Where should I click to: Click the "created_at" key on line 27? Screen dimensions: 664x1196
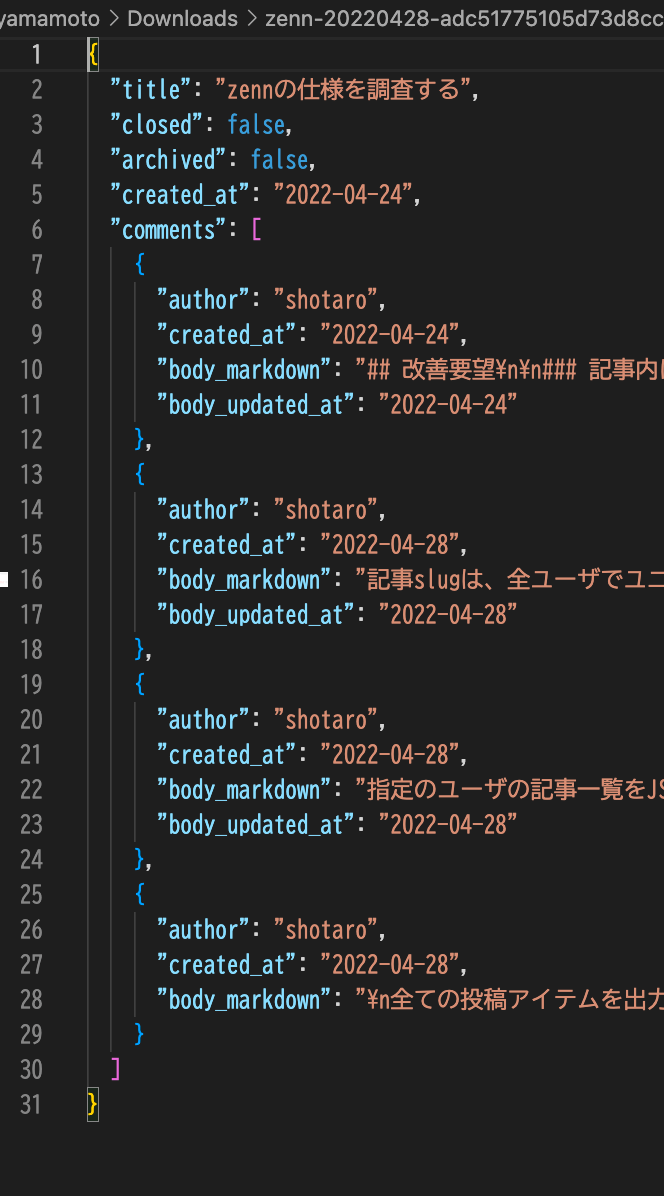pos(226,964)
